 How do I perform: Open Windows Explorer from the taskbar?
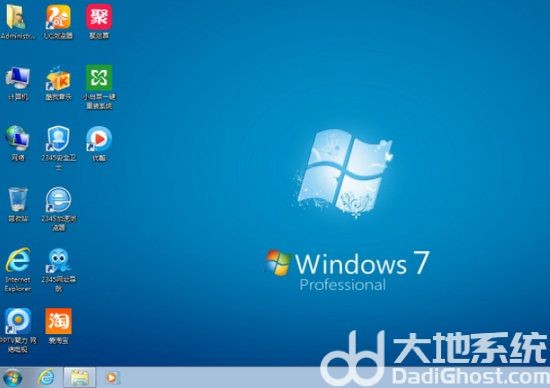[80, 377]
